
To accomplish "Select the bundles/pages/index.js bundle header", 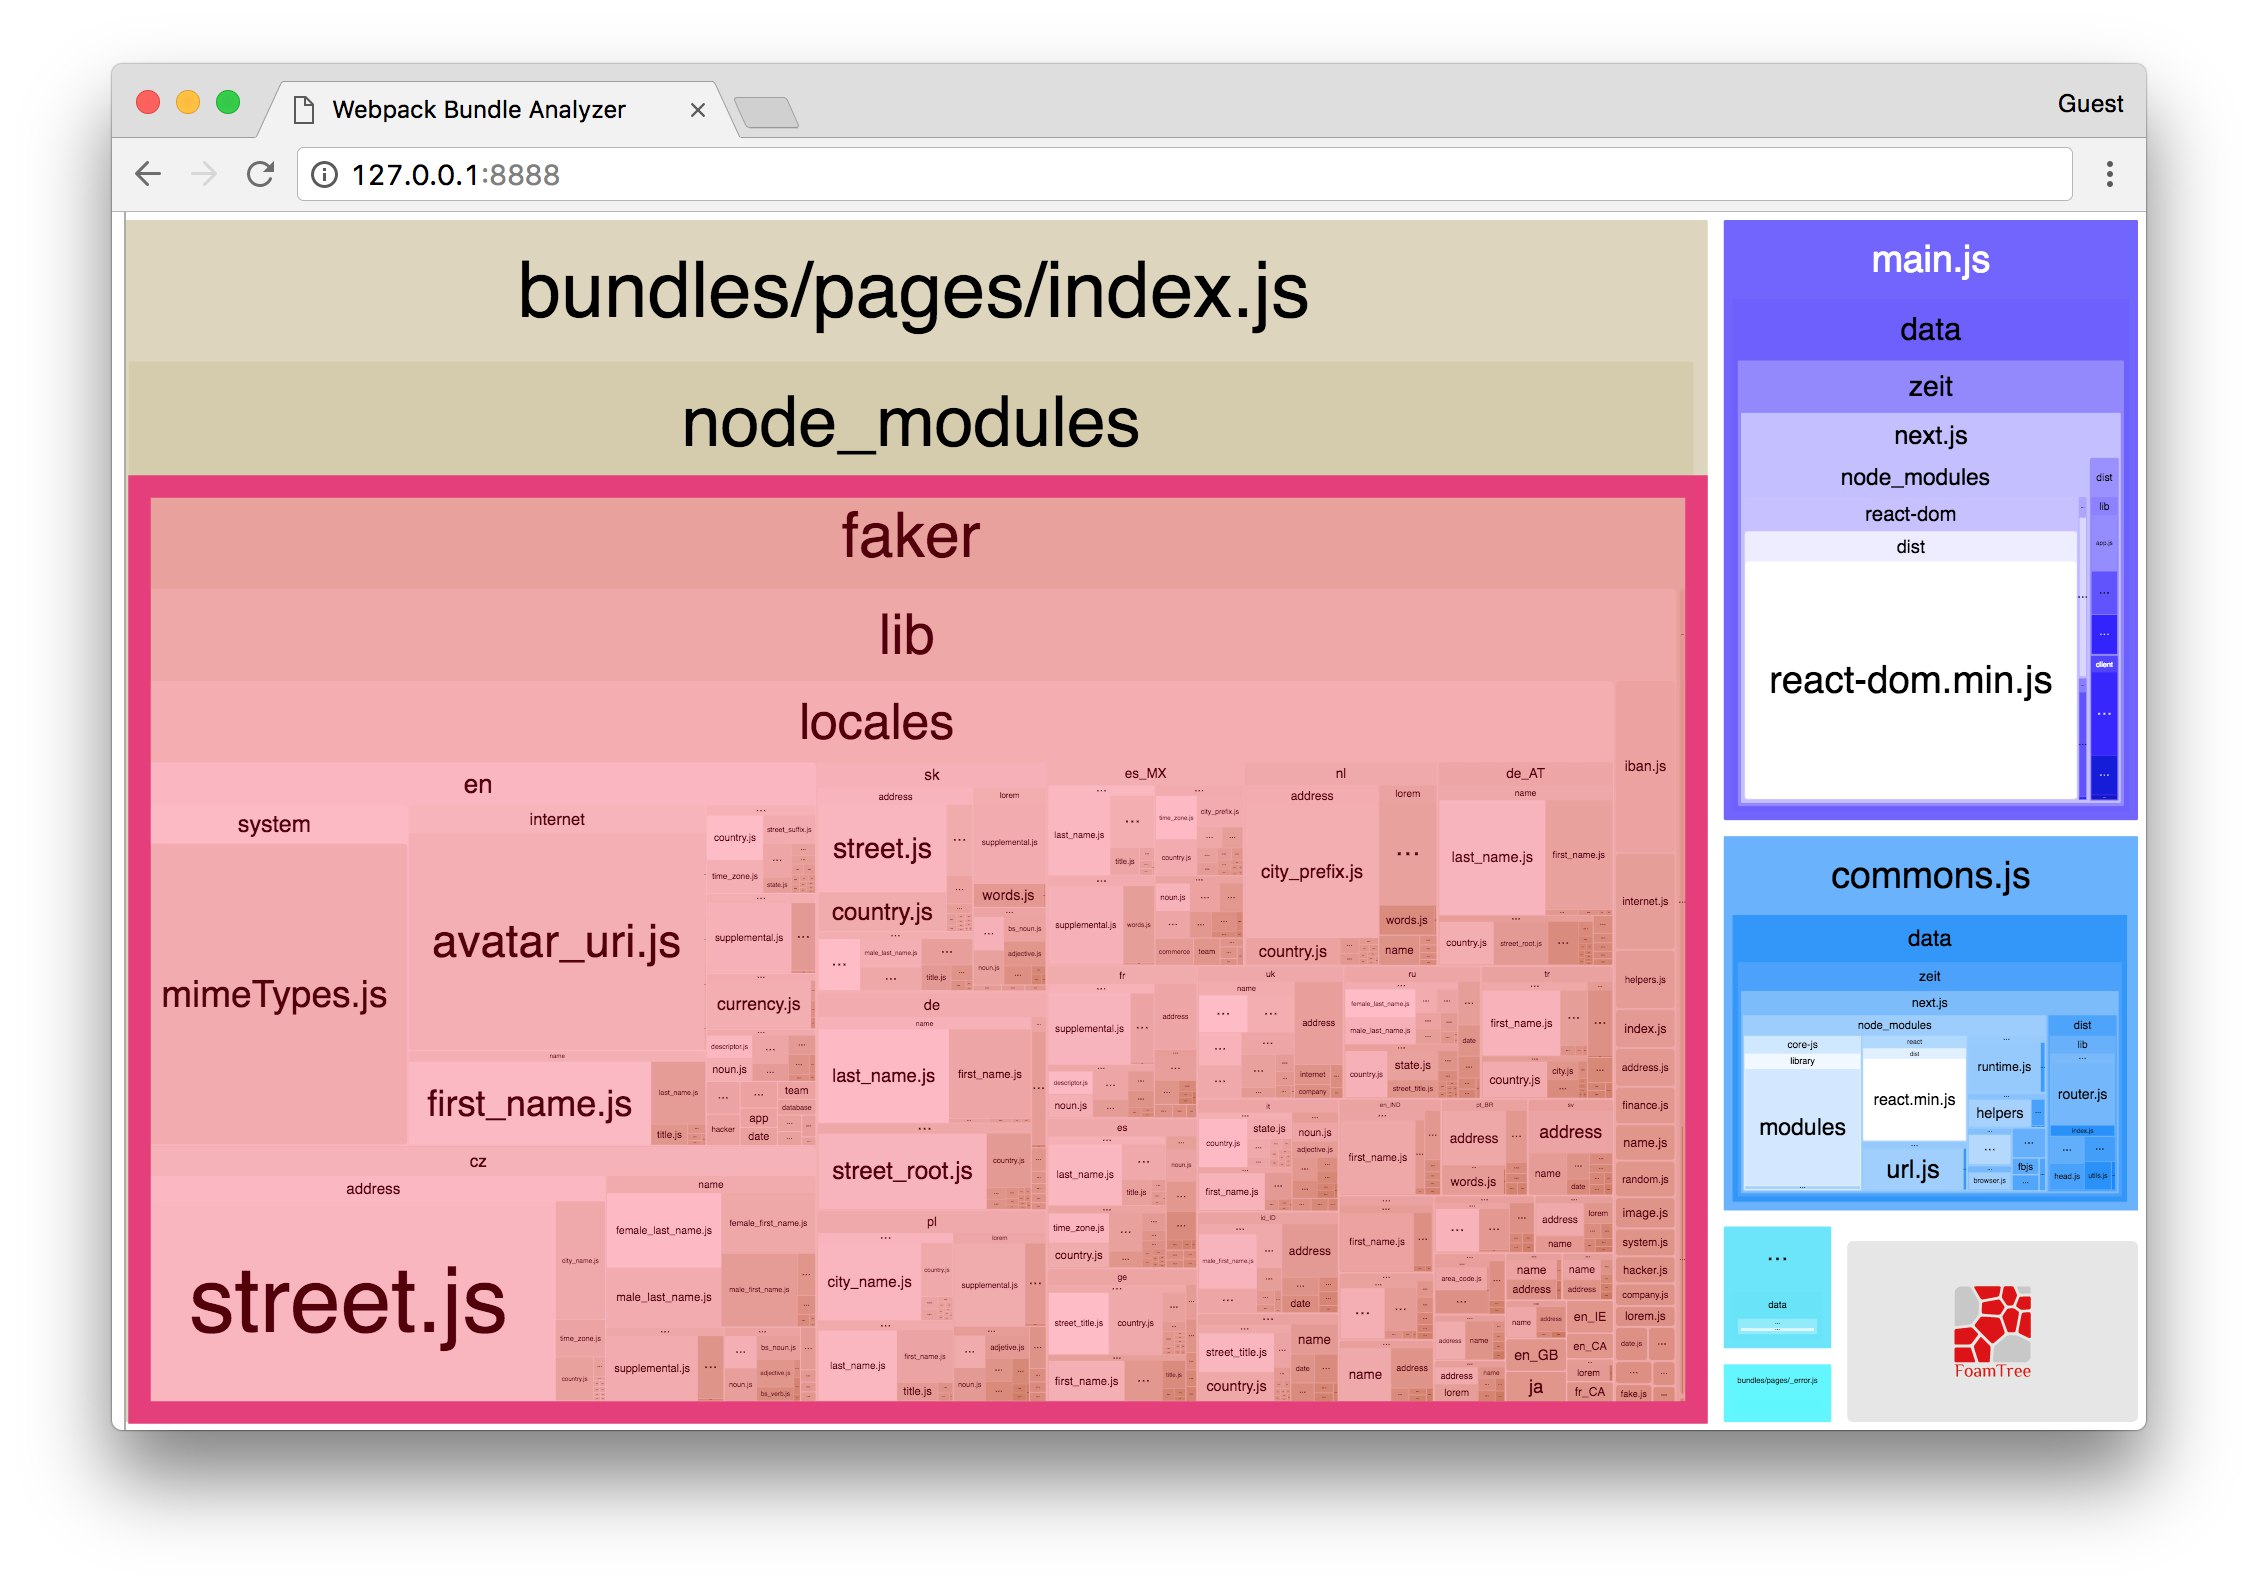I will point(914,291).
